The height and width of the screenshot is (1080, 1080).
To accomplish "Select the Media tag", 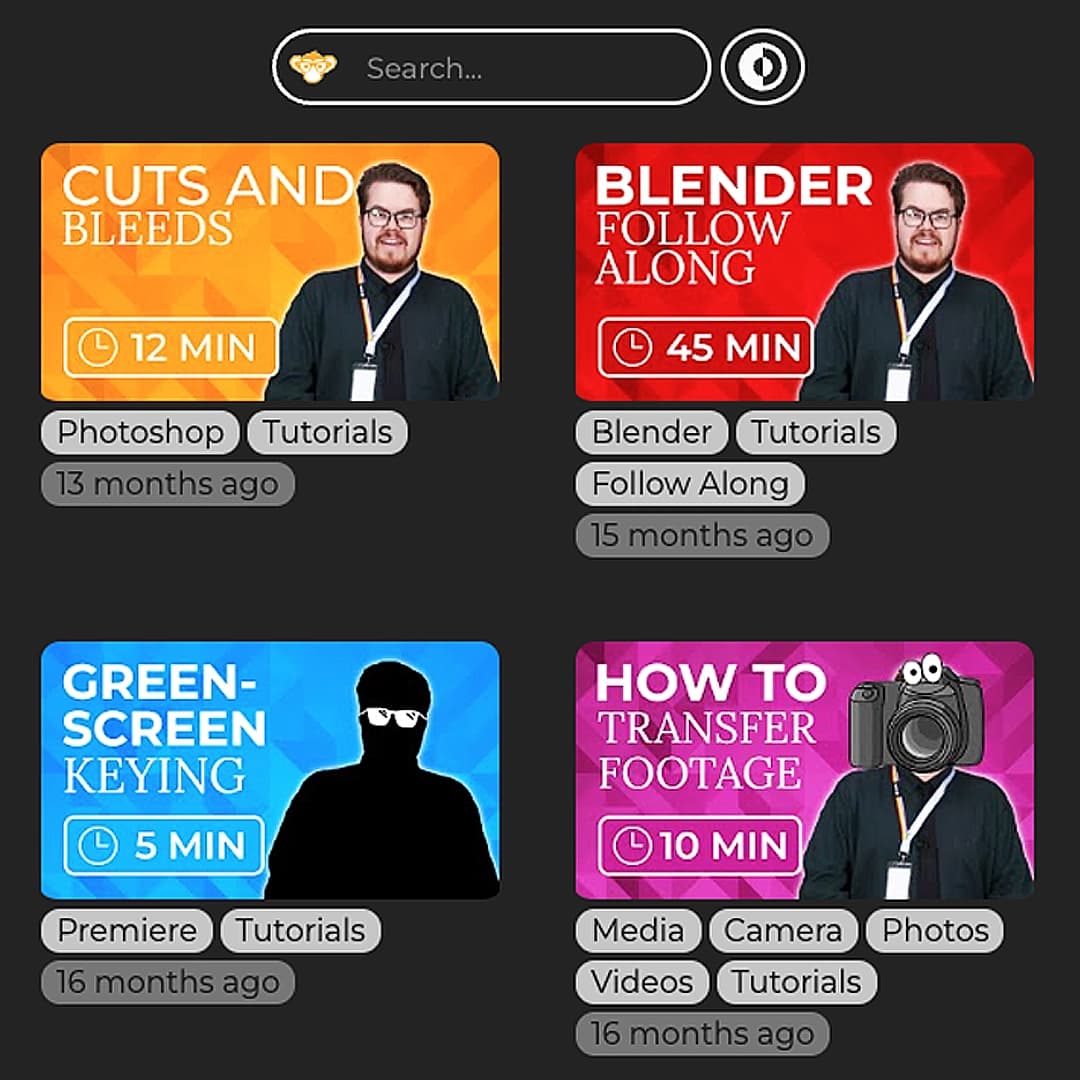I will (638, 931).
